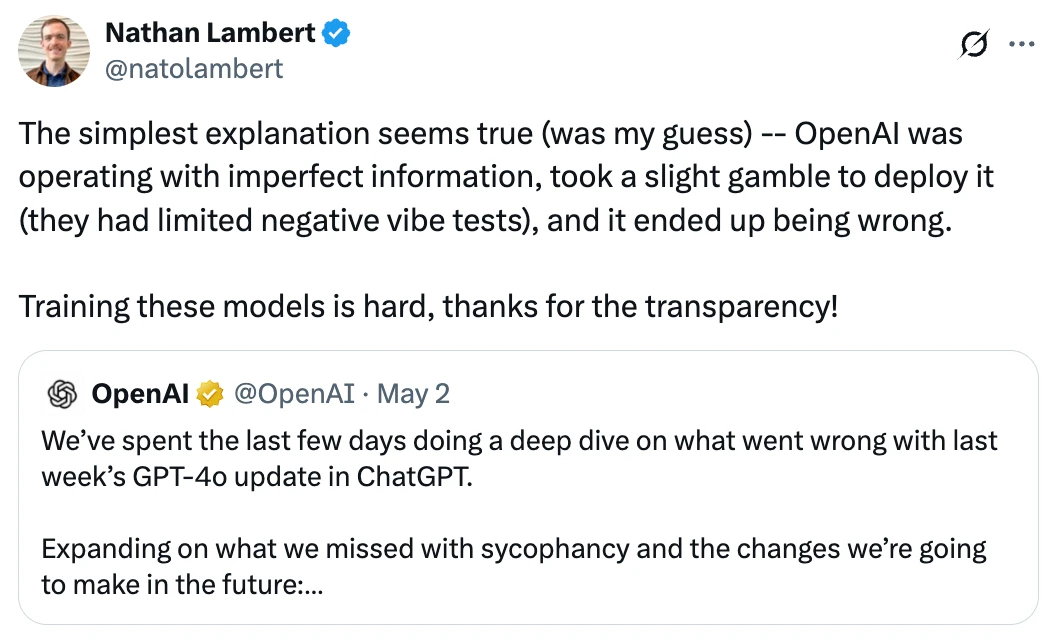The width and height of the screenshot is (1054, 642).
Task: Click 'thanks for the transparency!' phrase
Action: tap(641, 307)
